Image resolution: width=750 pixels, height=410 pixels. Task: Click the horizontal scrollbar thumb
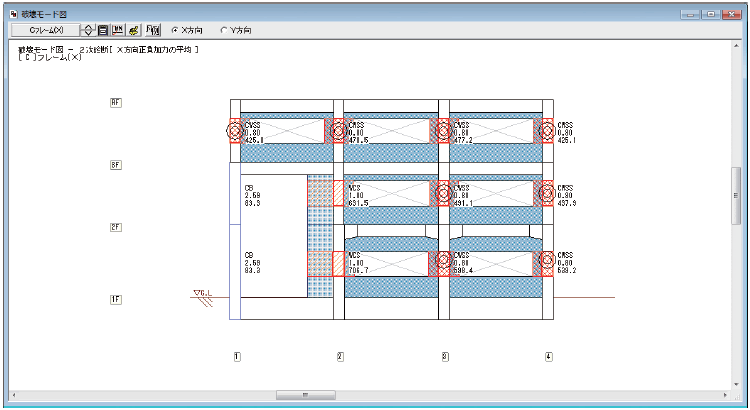306,395
